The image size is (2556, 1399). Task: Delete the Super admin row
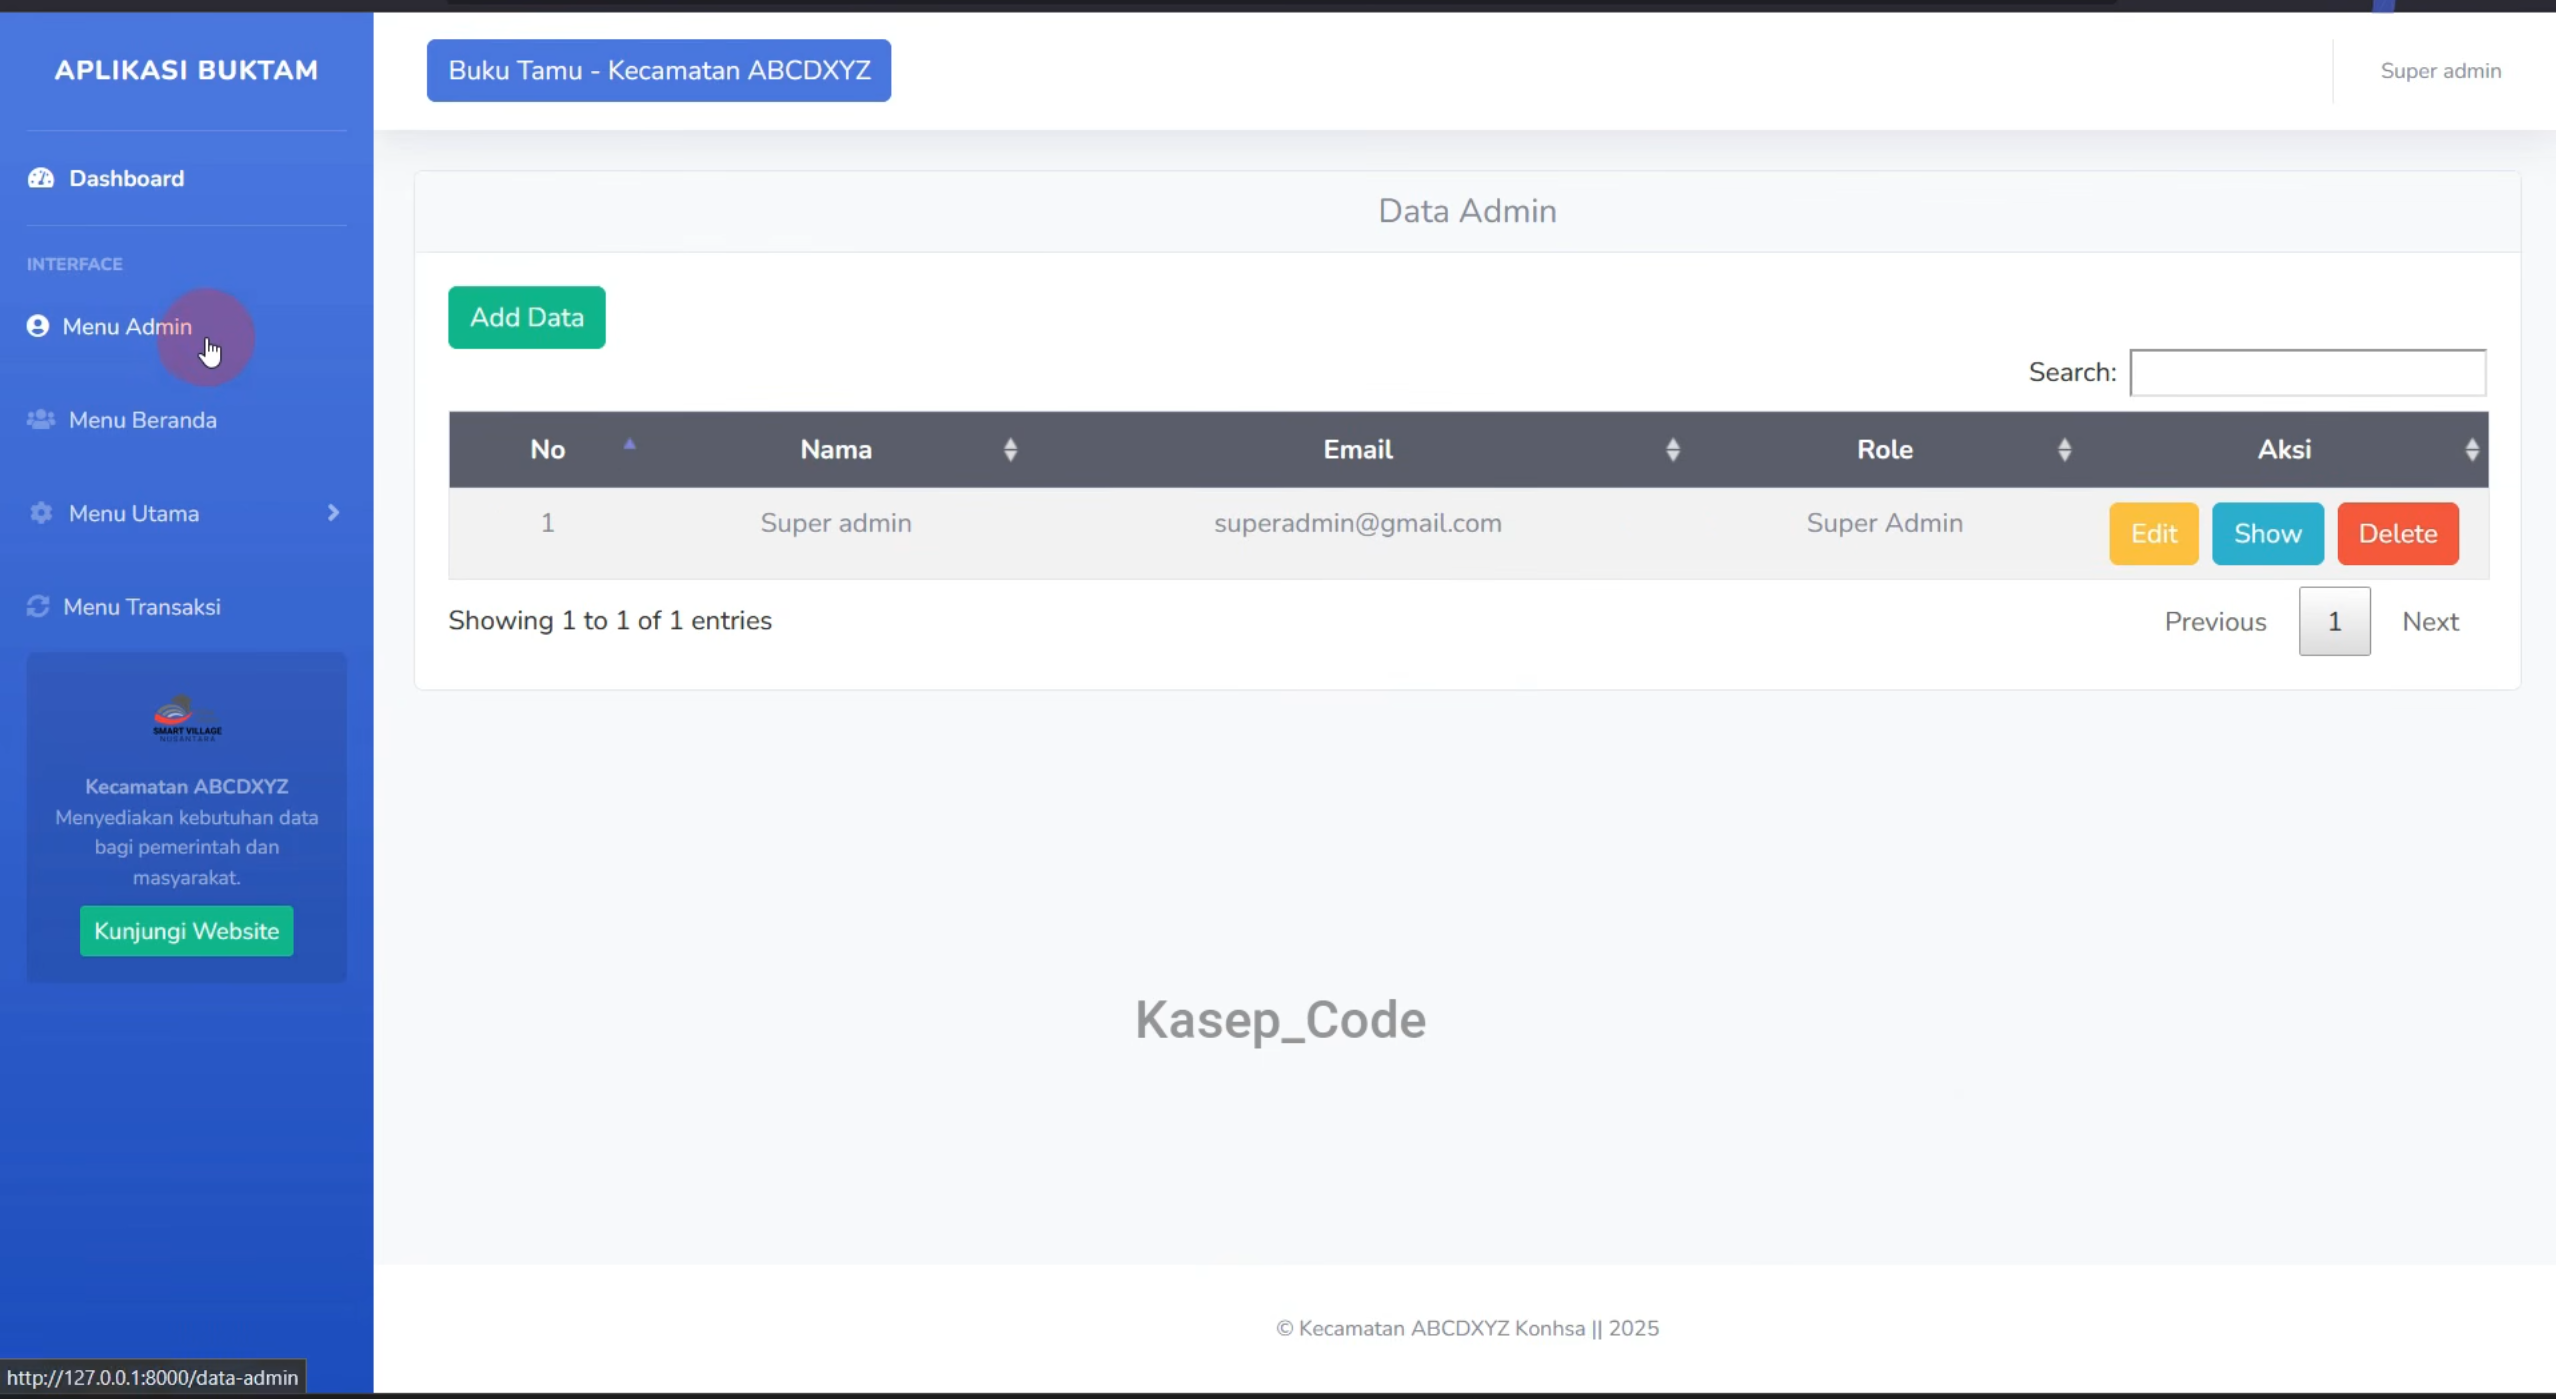2397,533
